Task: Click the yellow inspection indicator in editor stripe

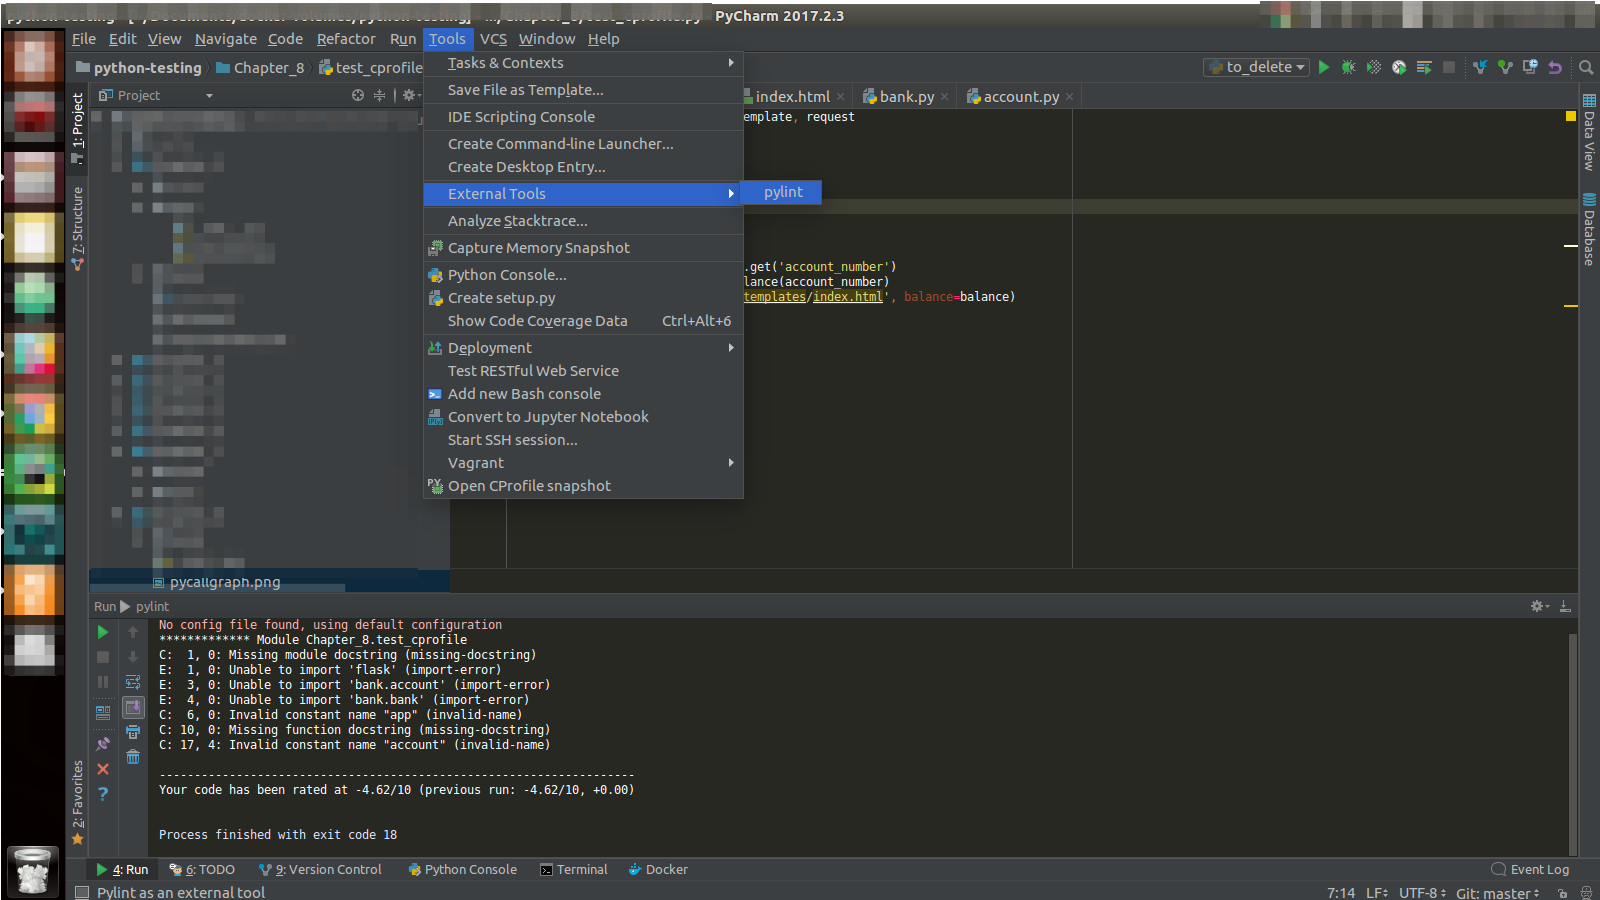Action: [1570, 117]
